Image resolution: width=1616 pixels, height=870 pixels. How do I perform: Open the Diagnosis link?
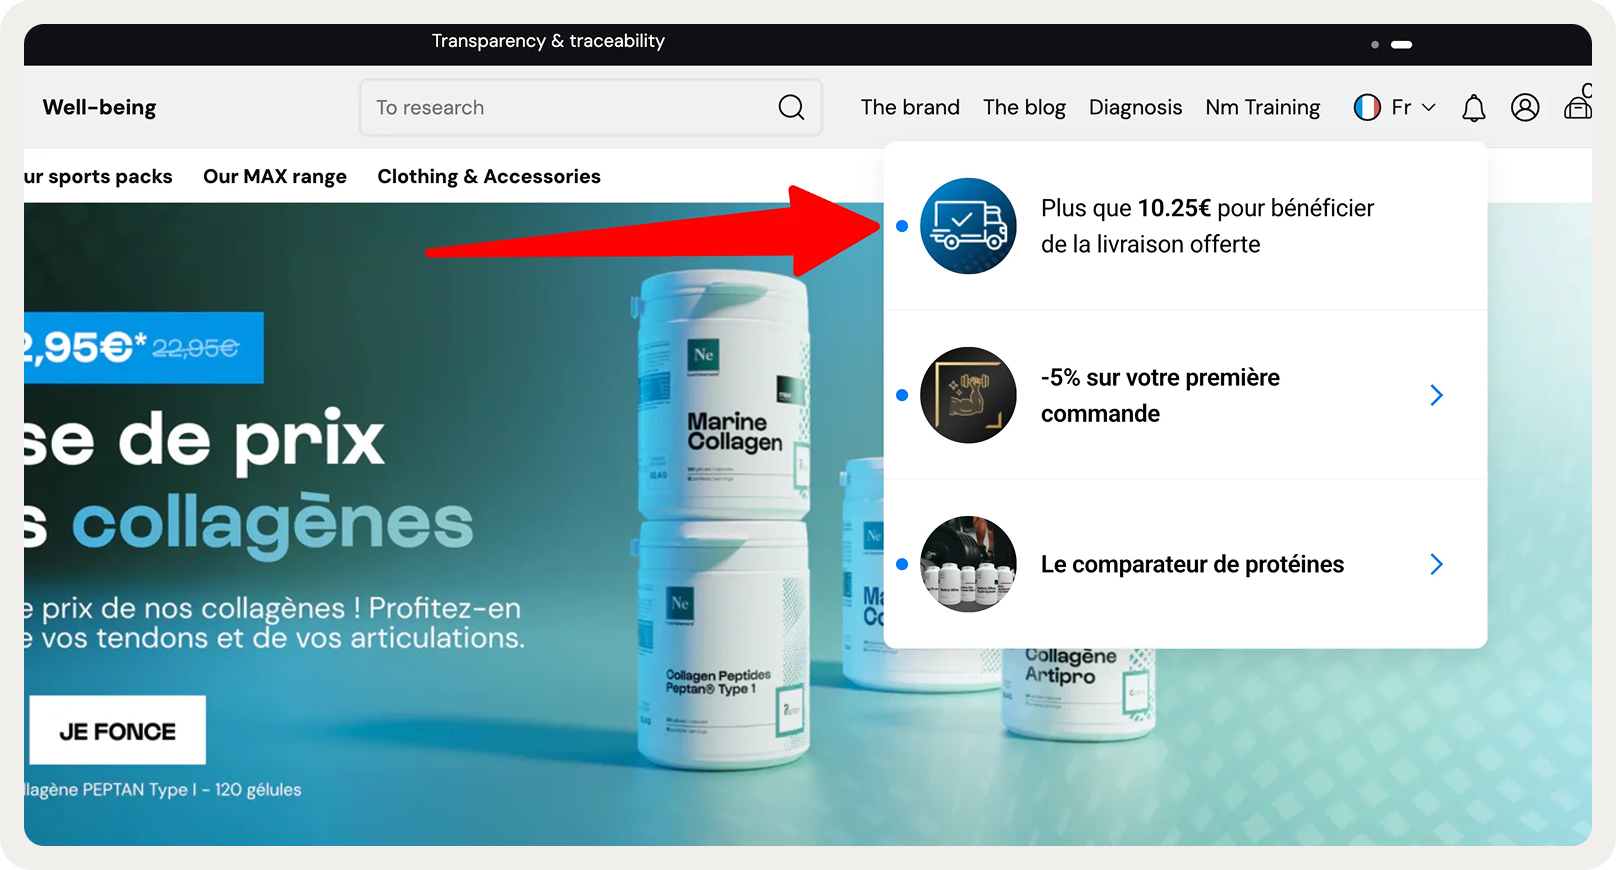(x=1135, y=107)
